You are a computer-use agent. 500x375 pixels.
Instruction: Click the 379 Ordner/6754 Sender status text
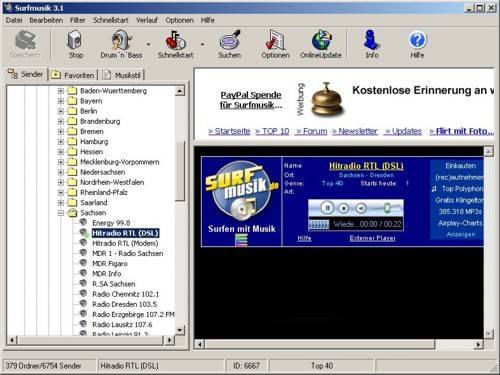(x=43, y=366)
